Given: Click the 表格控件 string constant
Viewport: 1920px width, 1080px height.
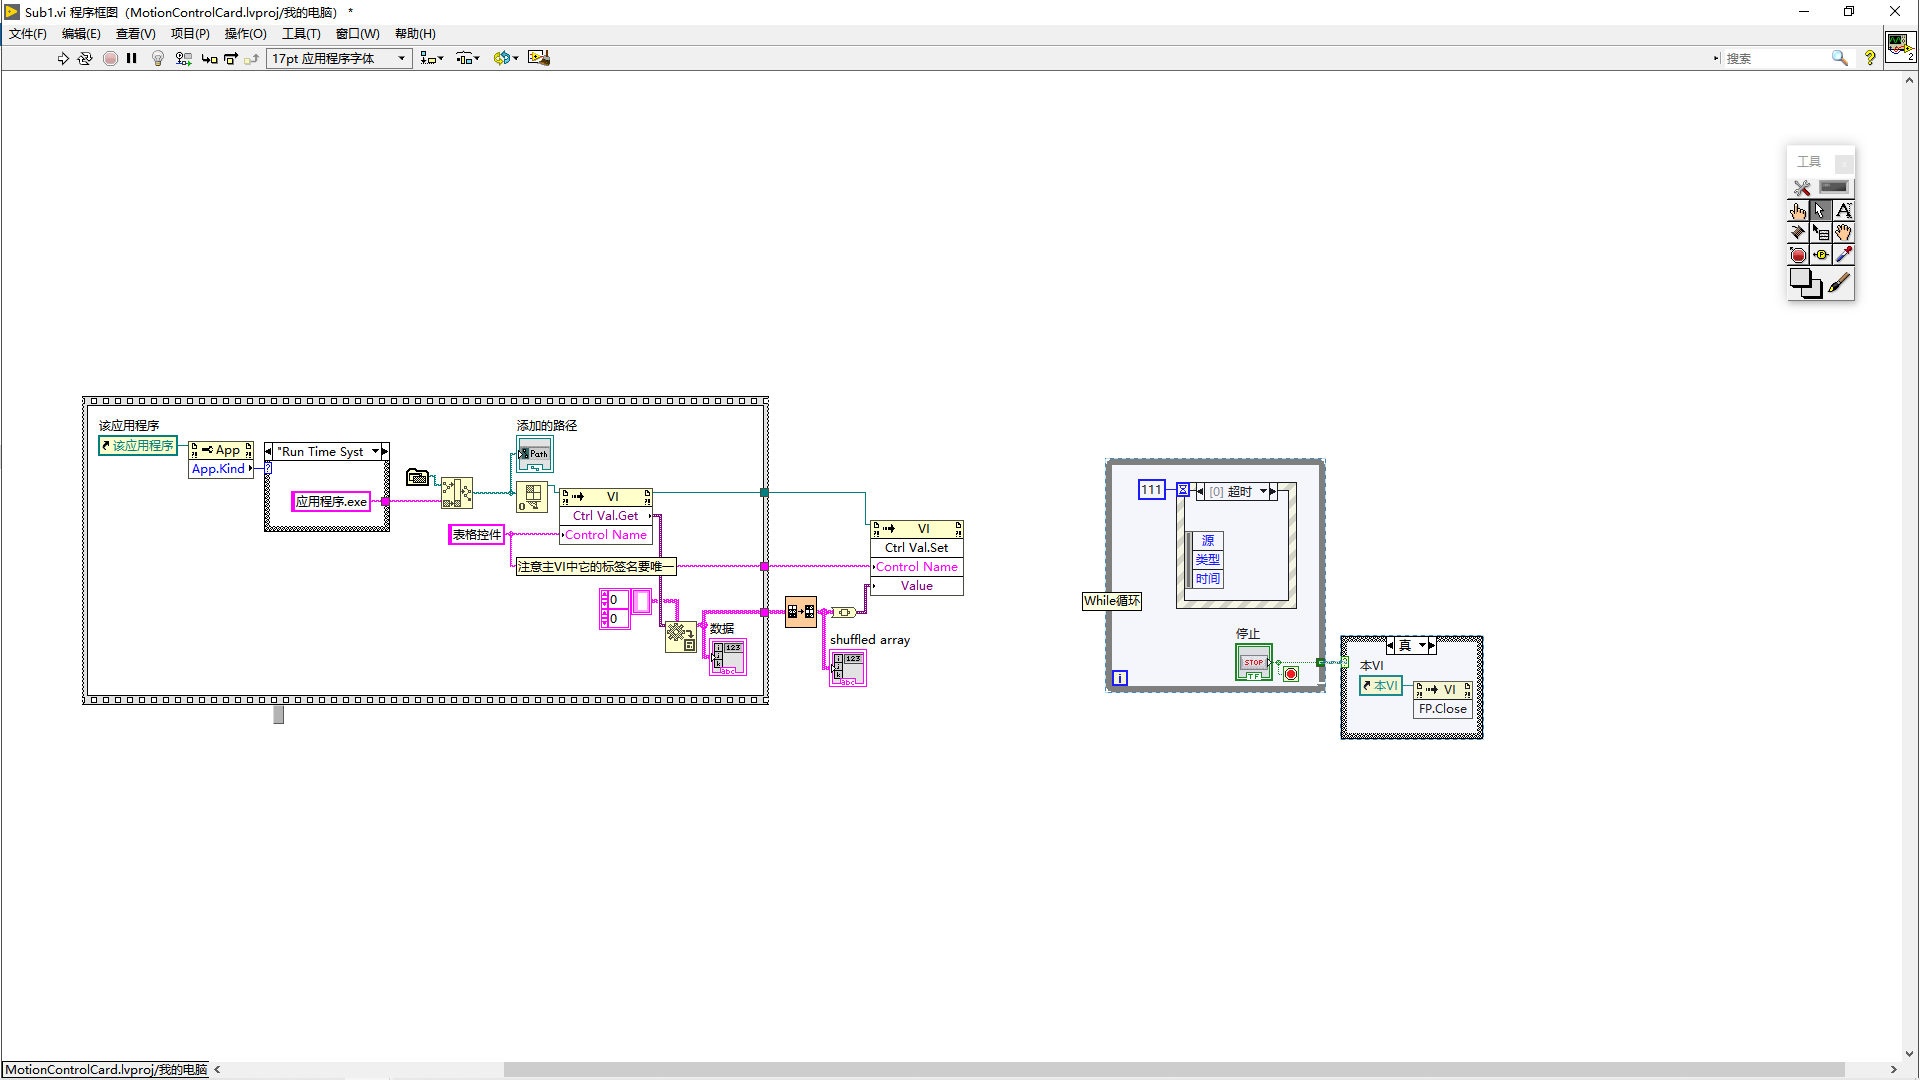Looking at the screenshot, I should pyautogui.click(x=477, y=535).
